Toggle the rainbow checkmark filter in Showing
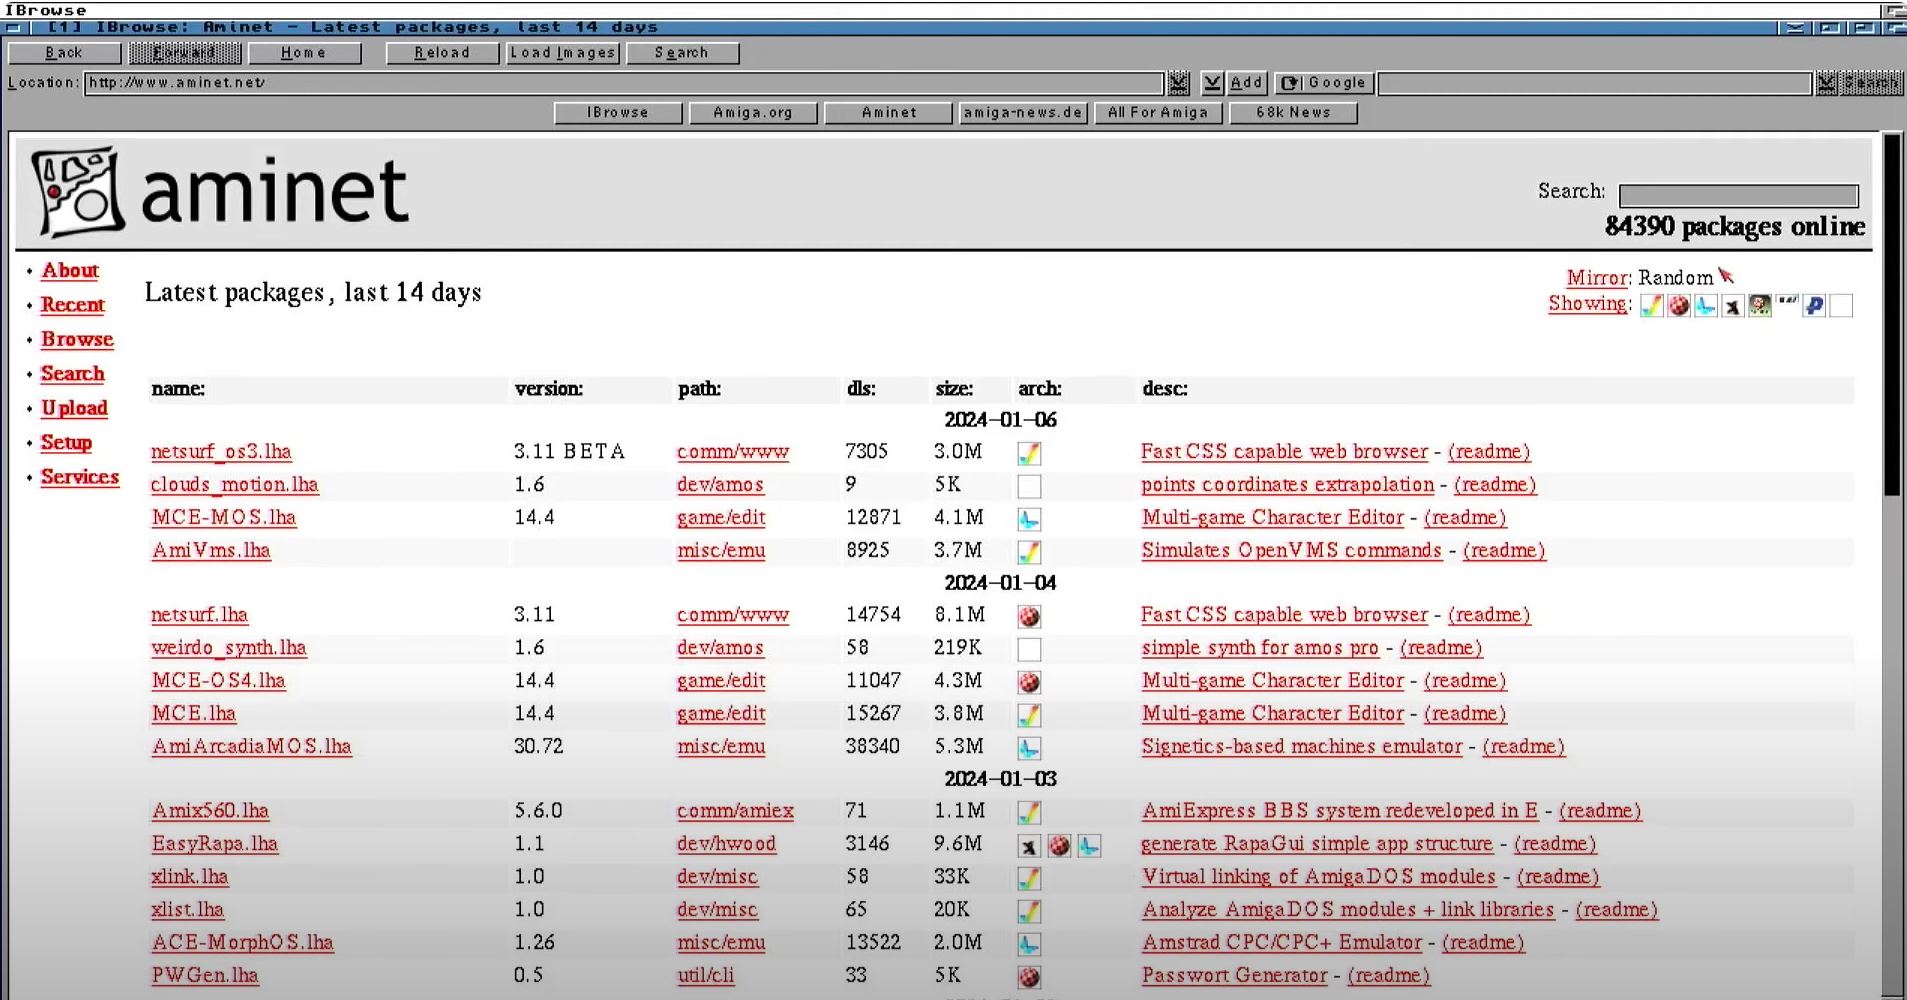This screenshot has height=1000, width=1907. pos(1652,306)
